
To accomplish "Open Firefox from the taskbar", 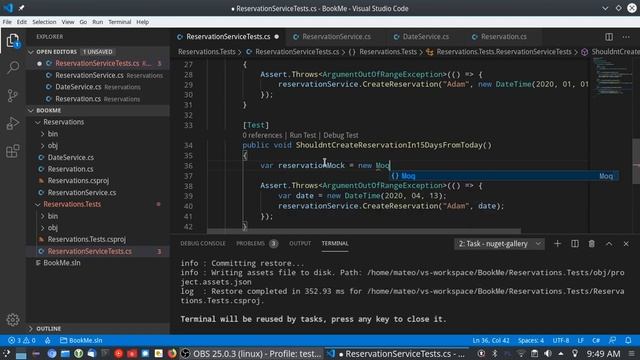I will point(172,353).
